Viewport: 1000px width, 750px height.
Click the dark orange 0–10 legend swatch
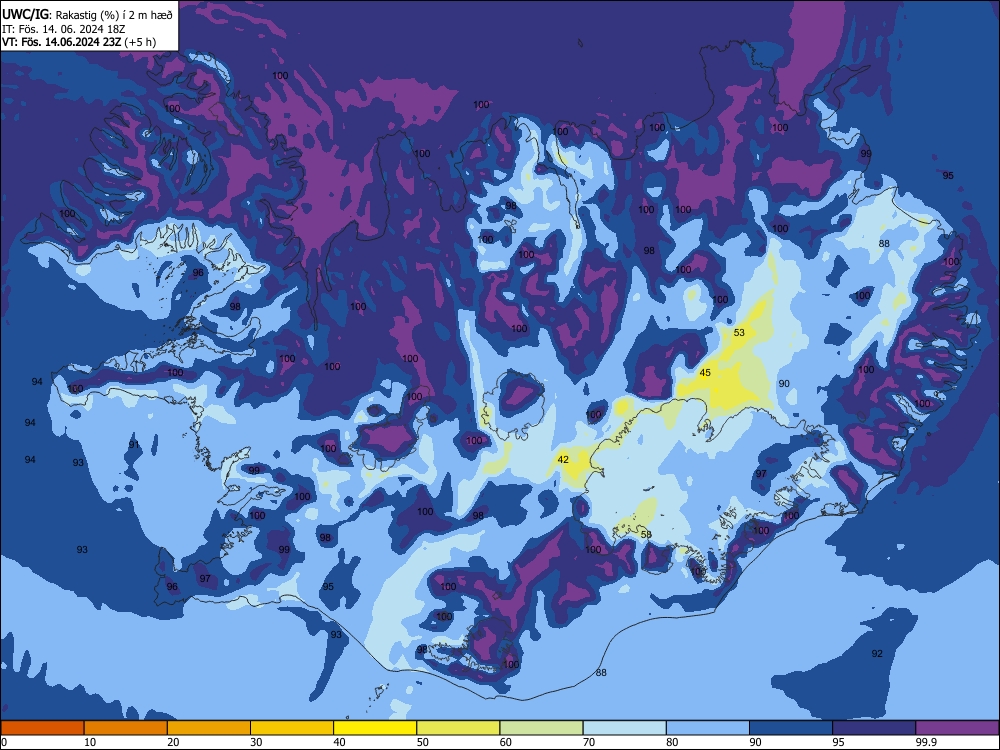[x=42, y=728]
